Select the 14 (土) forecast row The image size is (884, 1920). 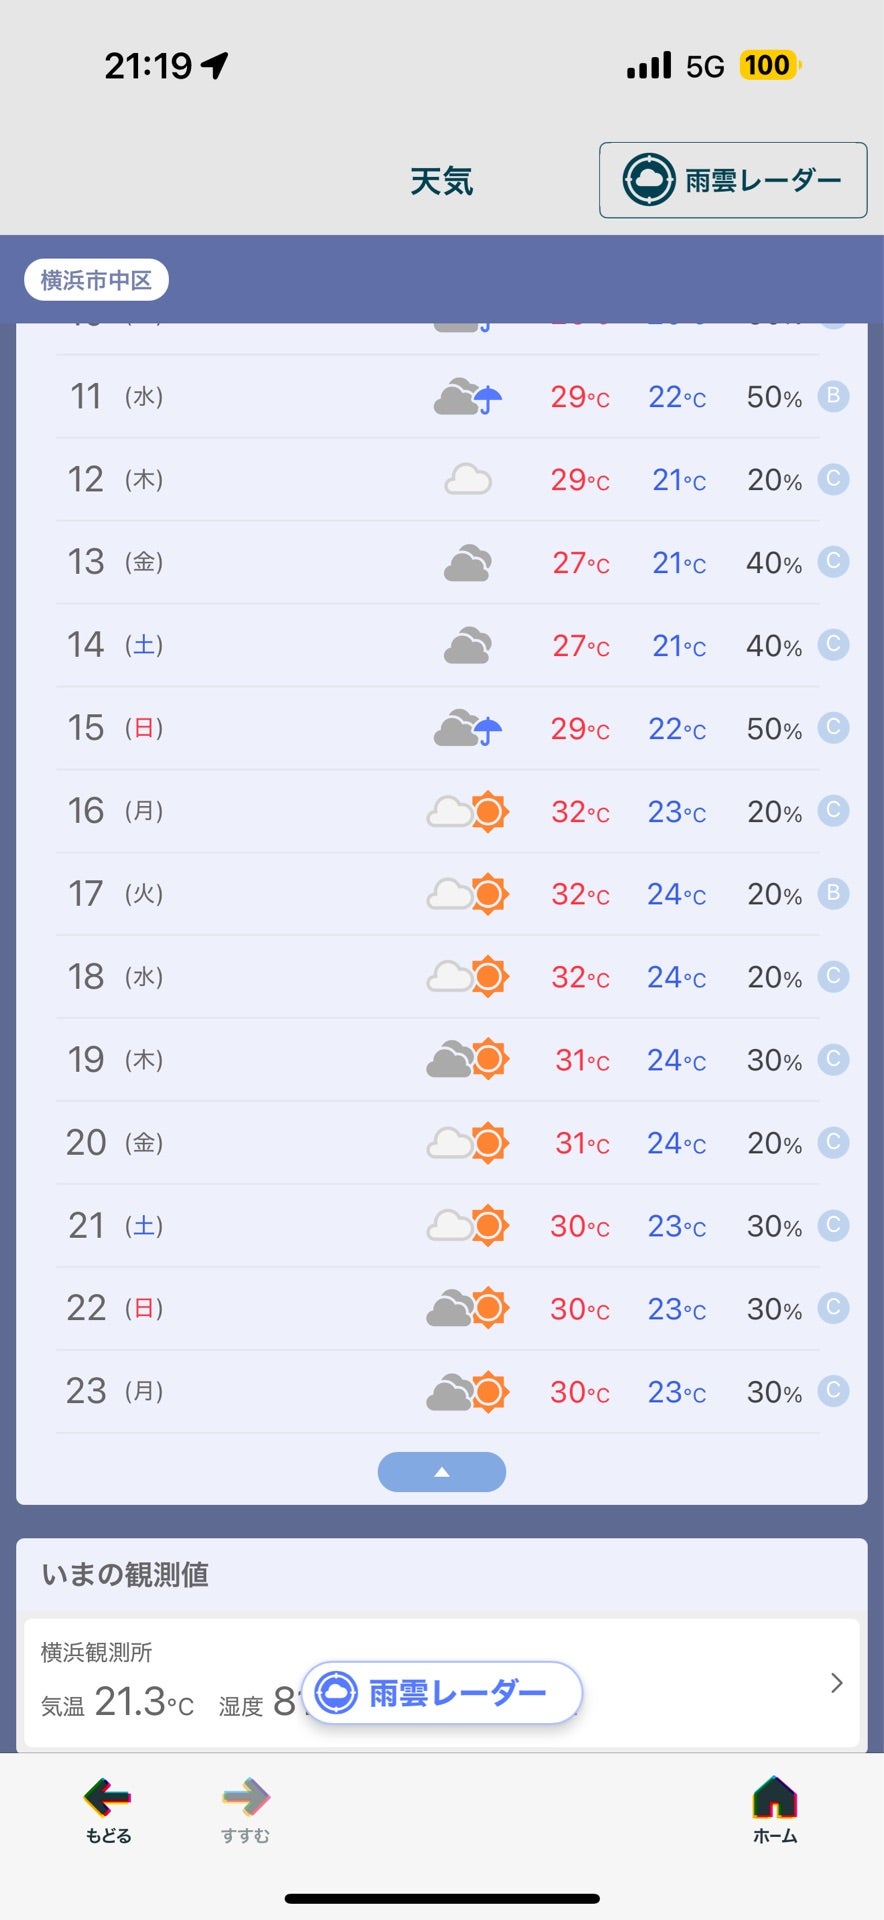click(438, 645)
